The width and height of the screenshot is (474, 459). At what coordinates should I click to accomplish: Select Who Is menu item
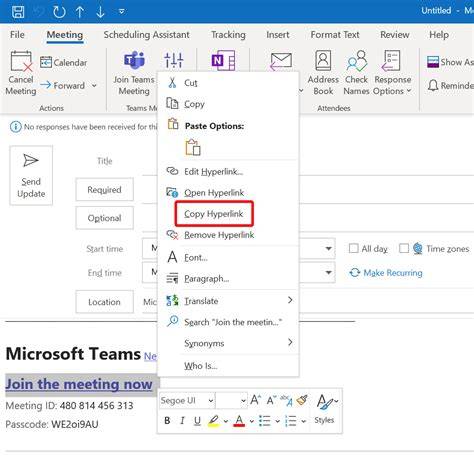tap(228, 366)
